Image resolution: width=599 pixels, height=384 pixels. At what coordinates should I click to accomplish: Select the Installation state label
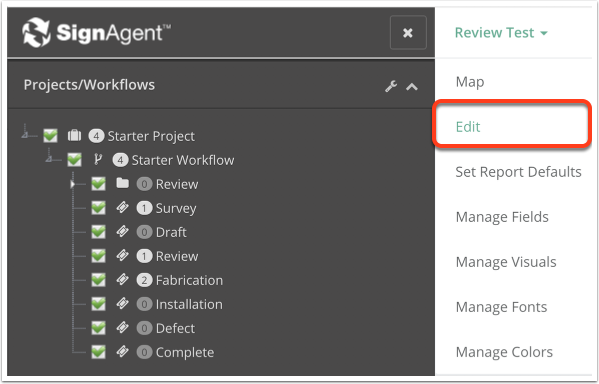point(189,305)
